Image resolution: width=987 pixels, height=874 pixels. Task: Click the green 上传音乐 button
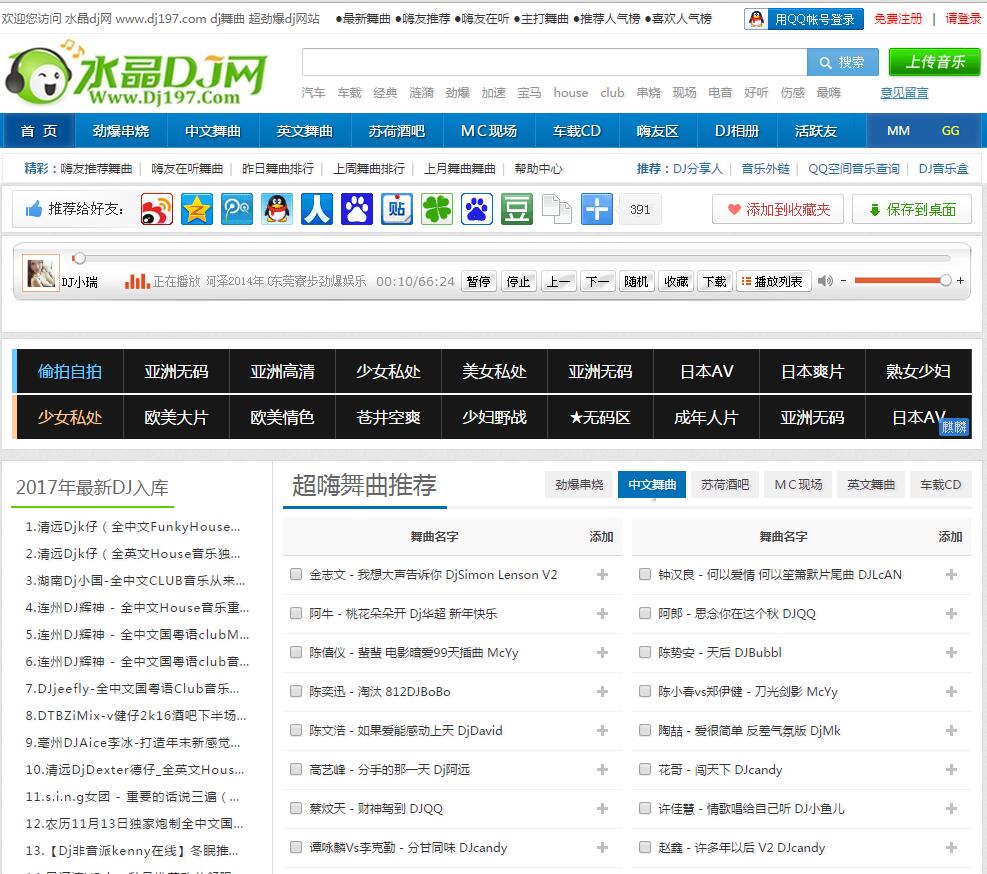tap(935, 62)
